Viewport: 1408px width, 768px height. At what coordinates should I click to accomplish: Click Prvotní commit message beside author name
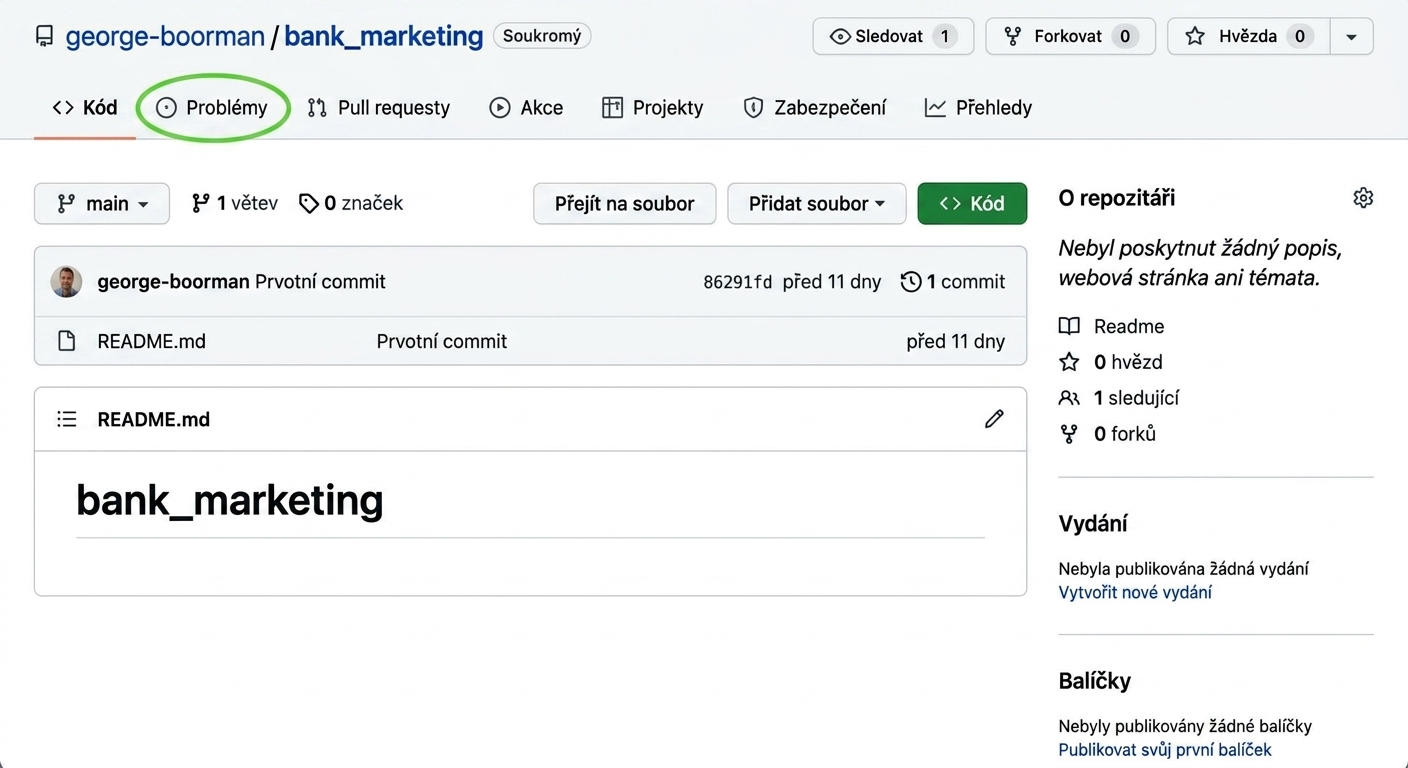click(x=320, y=282)
